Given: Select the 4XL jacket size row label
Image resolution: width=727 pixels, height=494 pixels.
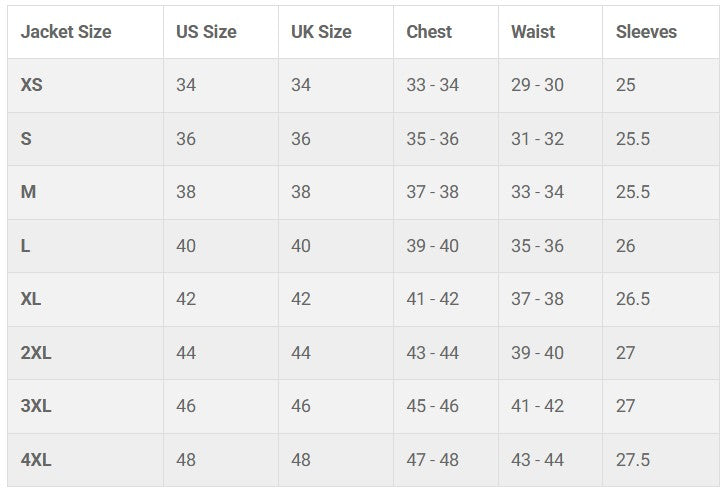Looking at the screenshot, I should pyautogui.click(x=36, y=460).
